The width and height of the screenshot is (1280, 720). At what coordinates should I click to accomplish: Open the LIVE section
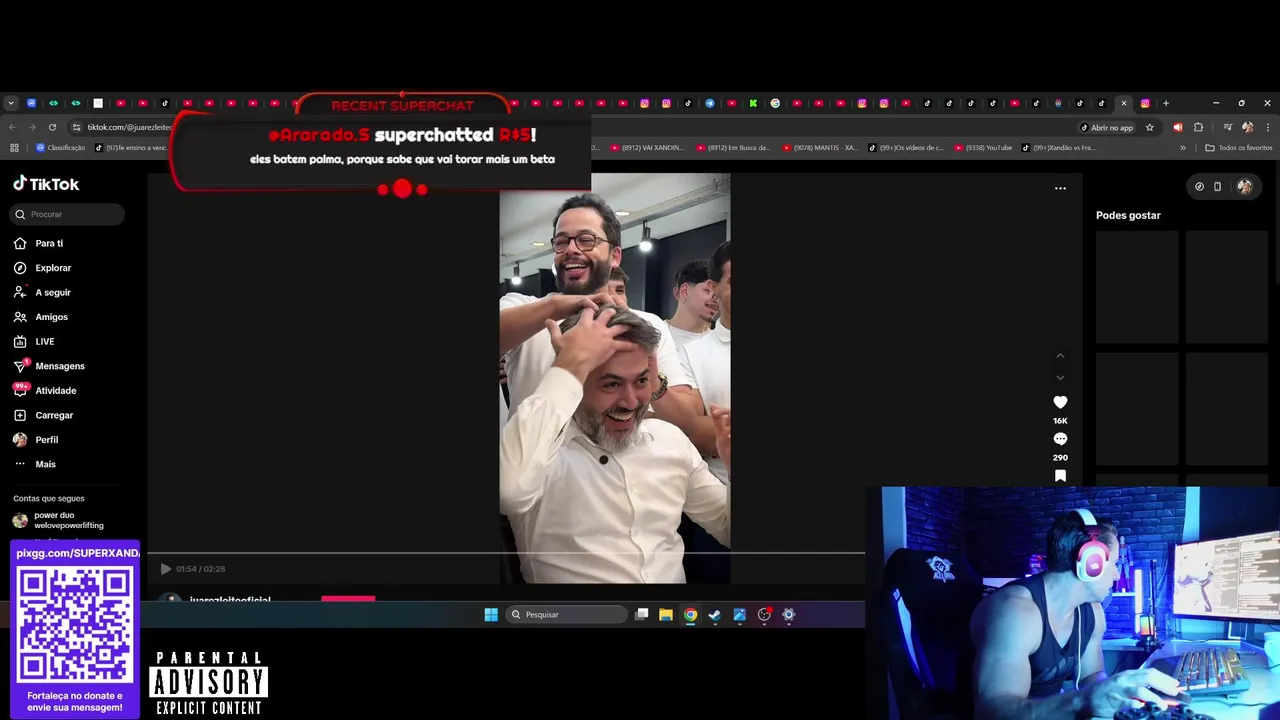point(34,341)
